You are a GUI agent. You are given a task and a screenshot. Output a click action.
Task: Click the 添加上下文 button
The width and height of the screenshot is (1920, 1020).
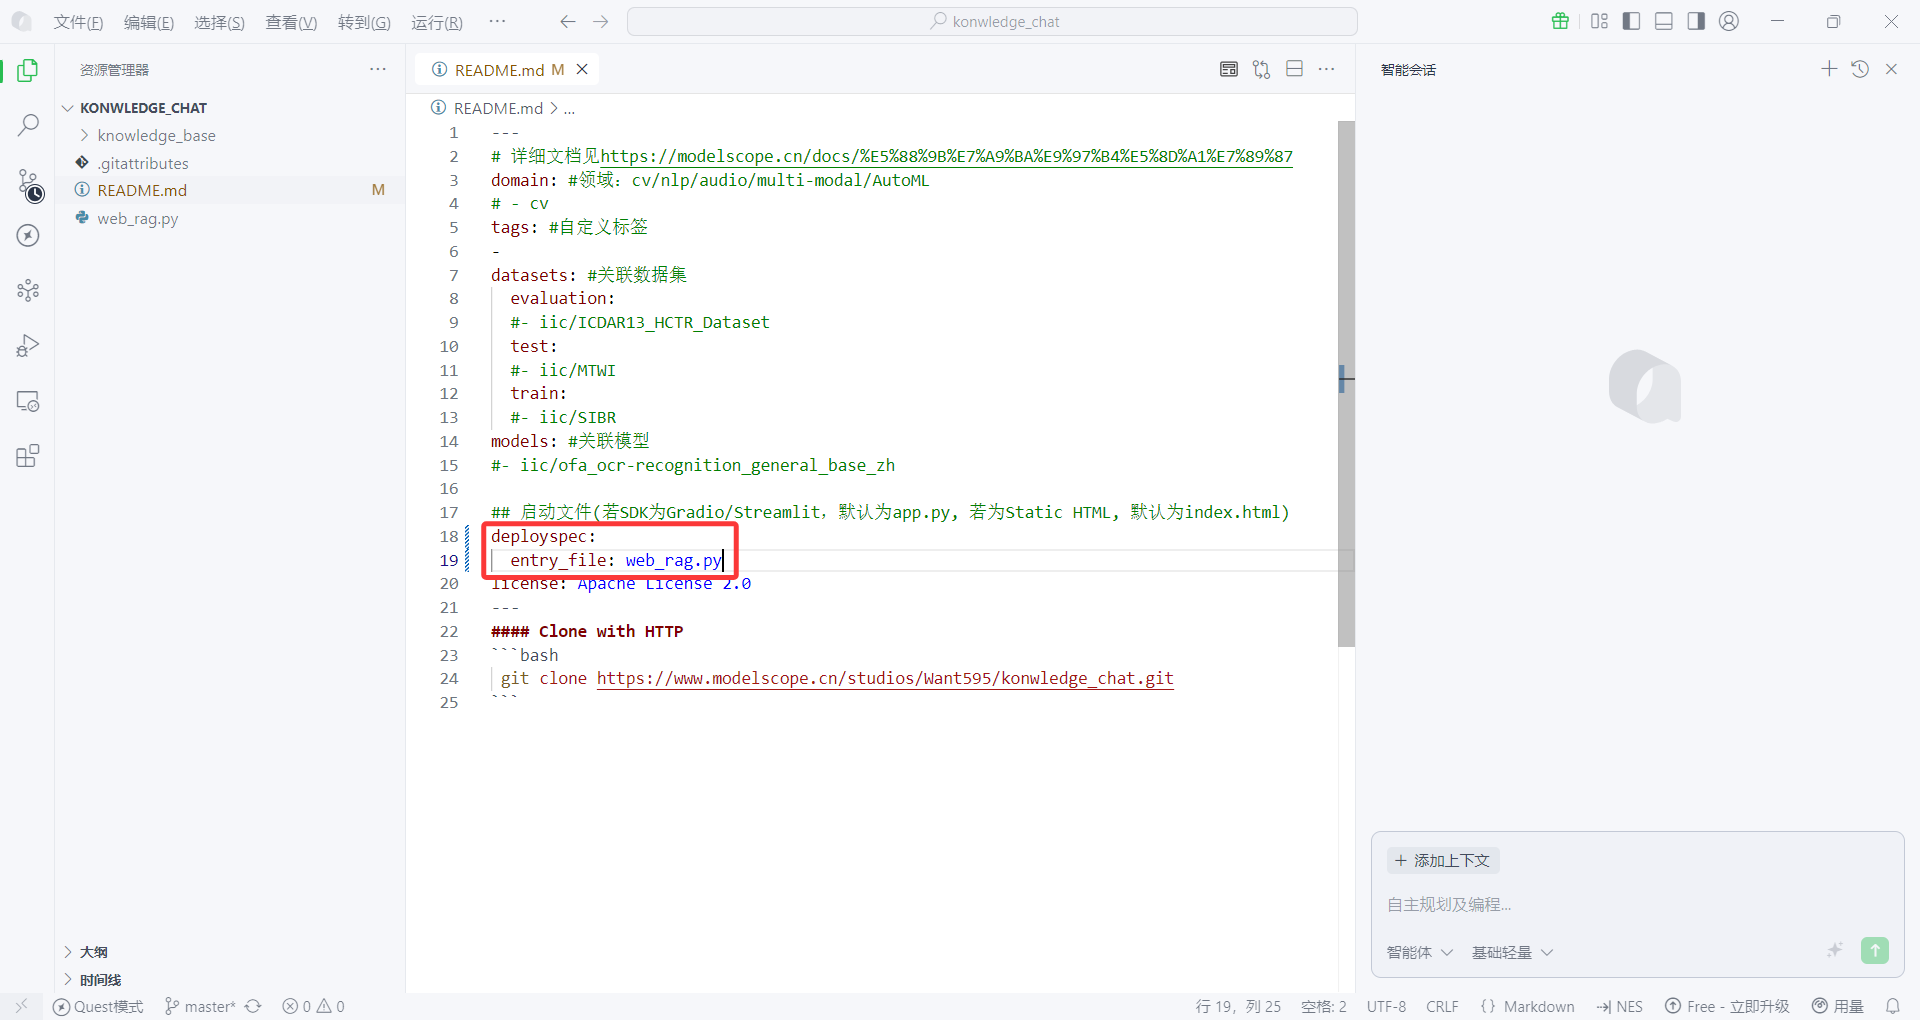(x=1443, y=860)
